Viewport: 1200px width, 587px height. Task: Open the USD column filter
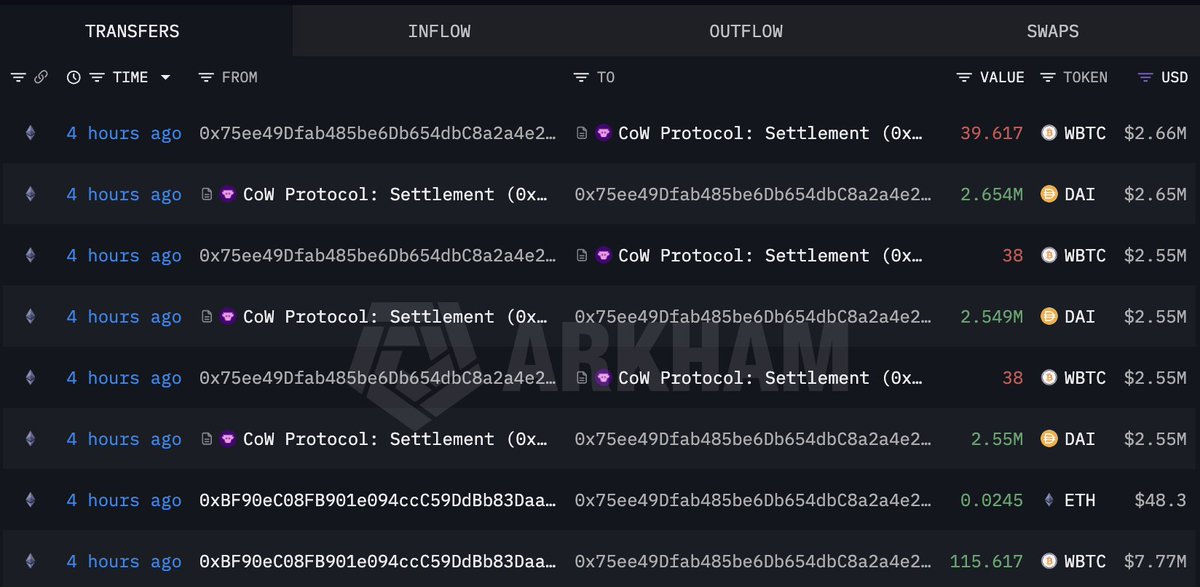(1146, 77)
